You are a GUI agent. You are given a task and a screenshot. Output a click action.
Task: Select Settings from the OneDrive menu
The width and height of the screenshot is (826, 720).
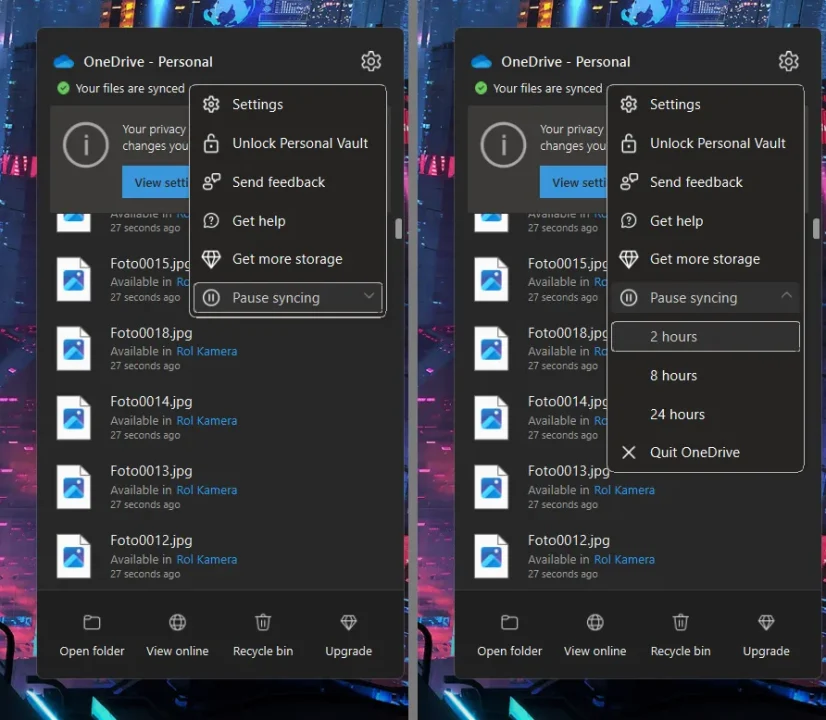pyautogui.click(x=258, y=104)
